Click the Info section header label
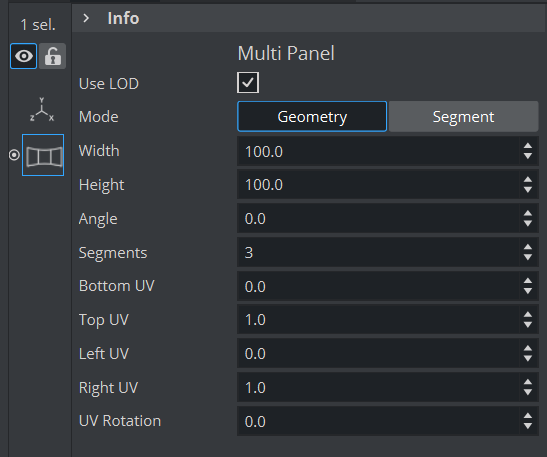 pos(123,18)
